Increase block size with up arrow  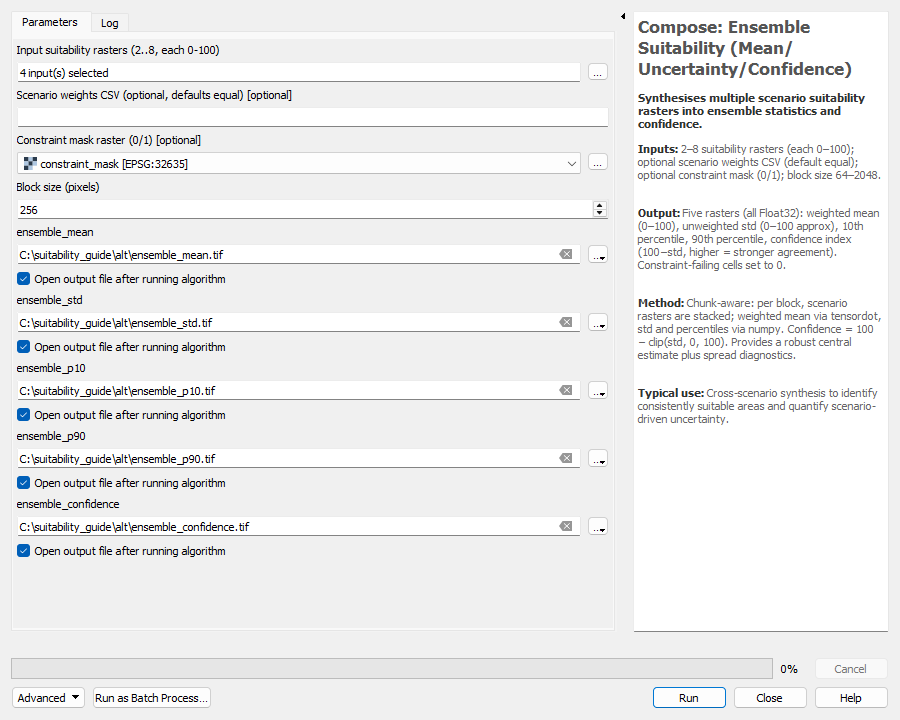pyautogui.click(x=600, y=206)
